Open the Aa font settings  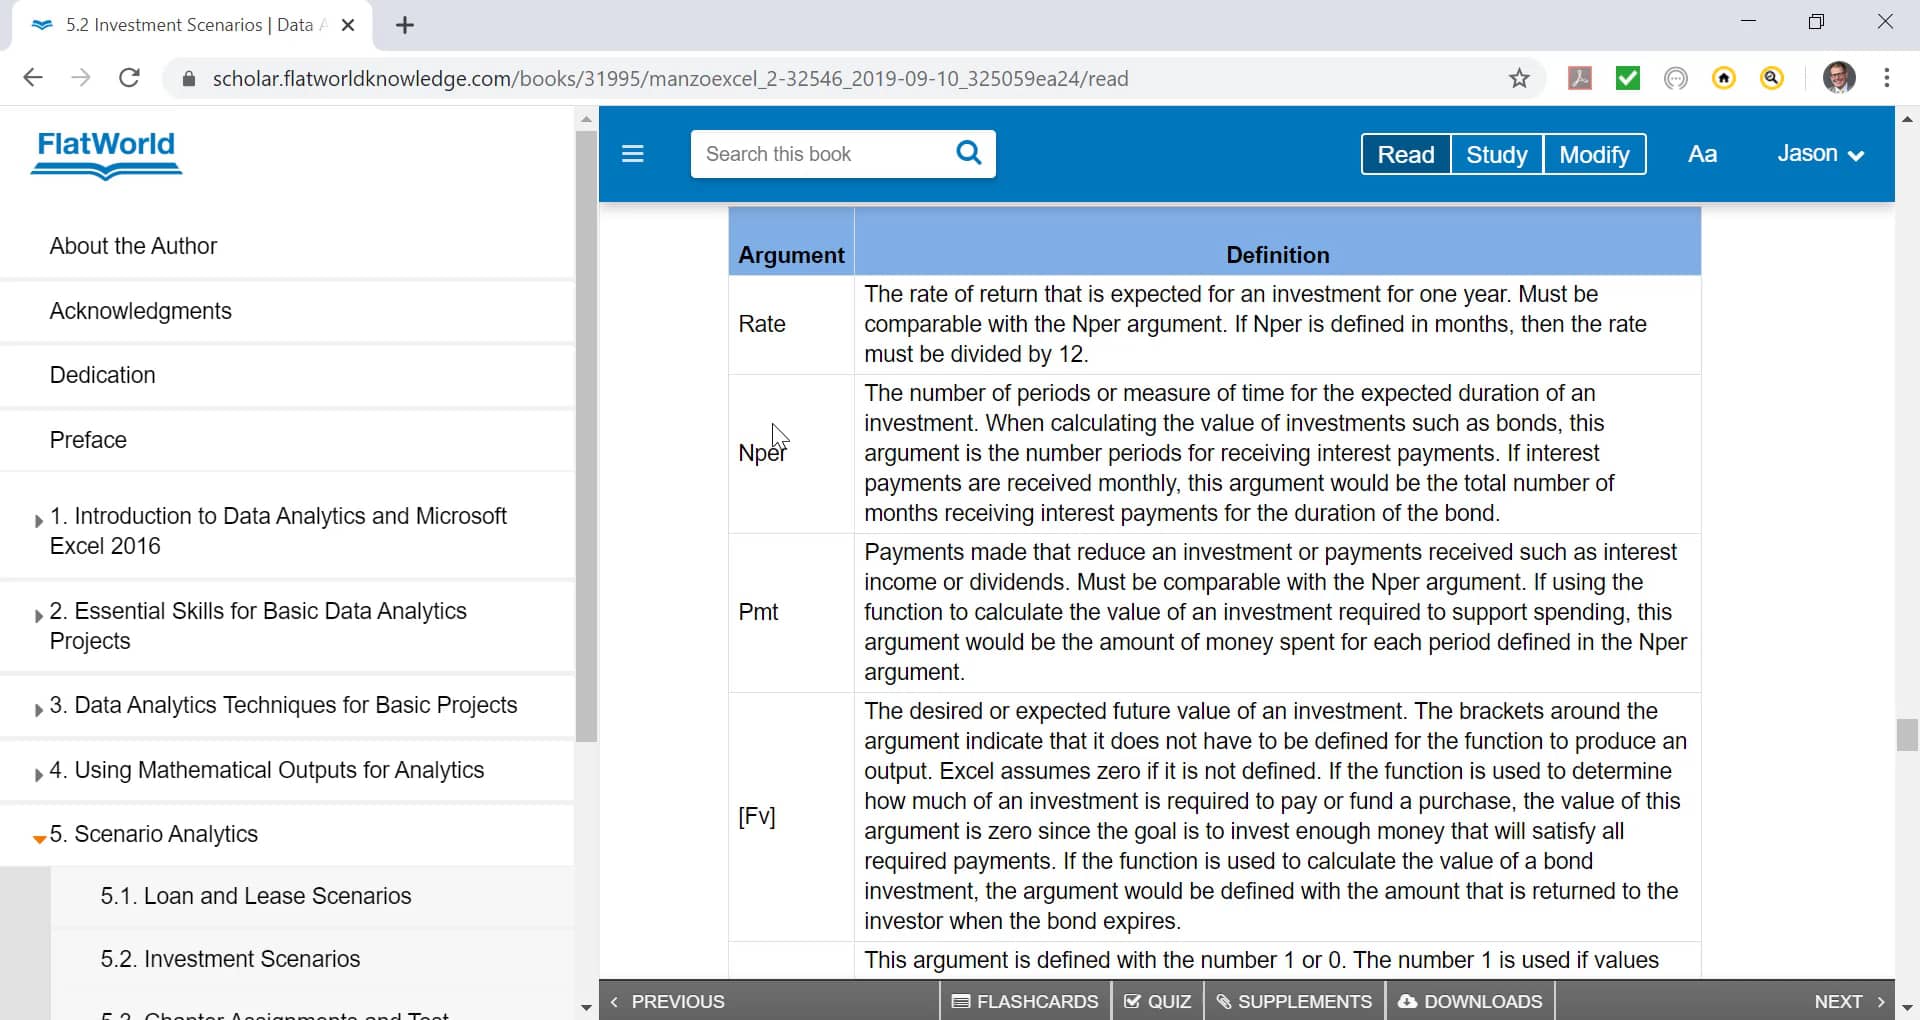point(1702,154)
